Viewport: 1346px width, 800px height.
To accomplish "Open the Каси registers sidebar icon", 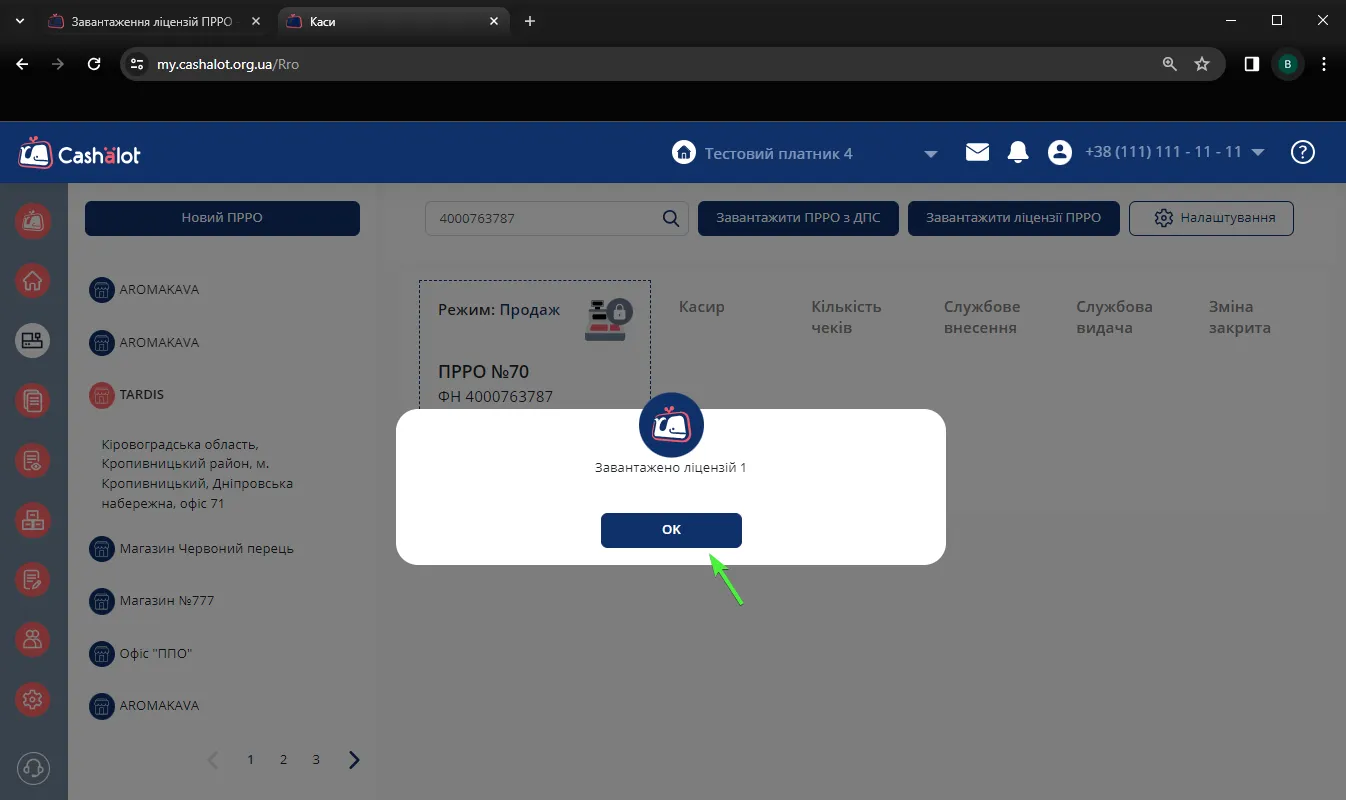I will coord(33,341).
